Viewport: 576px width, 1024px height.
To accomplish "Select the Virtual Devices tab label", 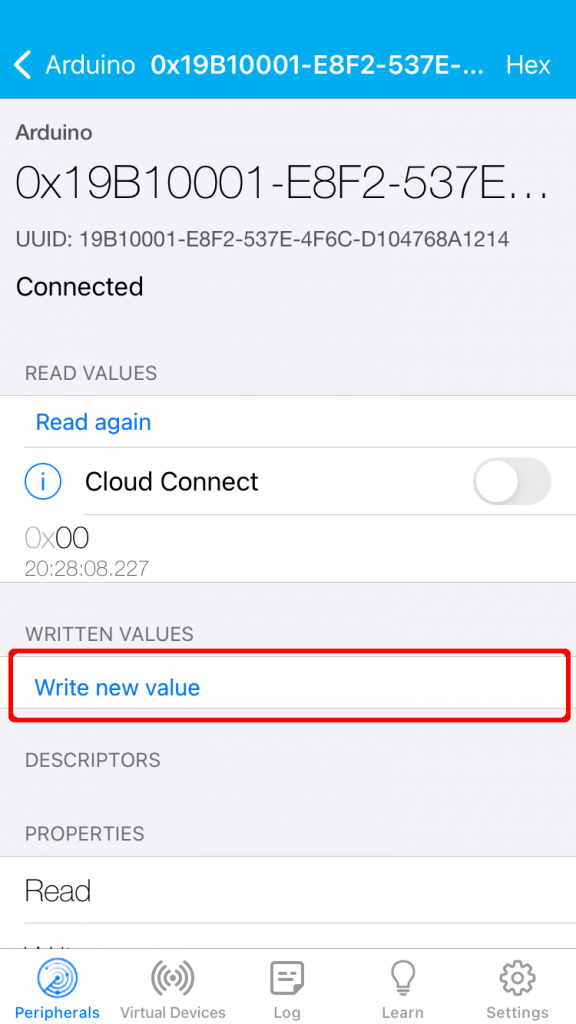I will [173, 1013].
